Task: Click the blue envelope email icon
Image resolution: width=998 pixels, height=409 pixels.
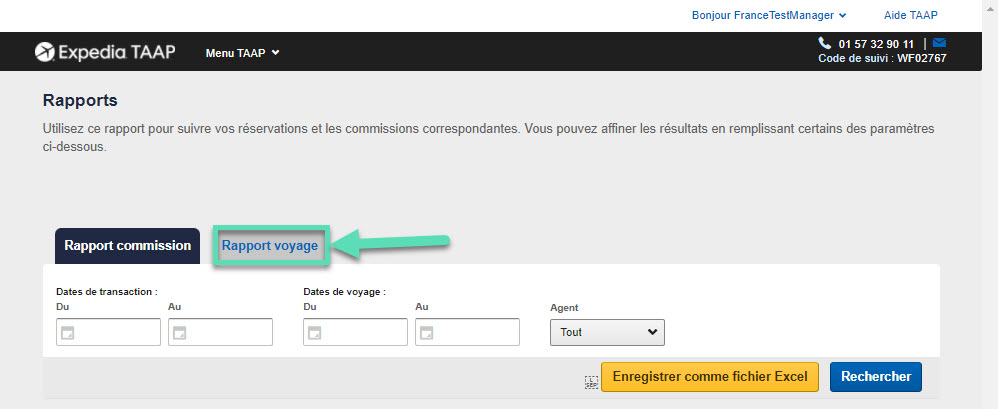Action: [939, 43]
